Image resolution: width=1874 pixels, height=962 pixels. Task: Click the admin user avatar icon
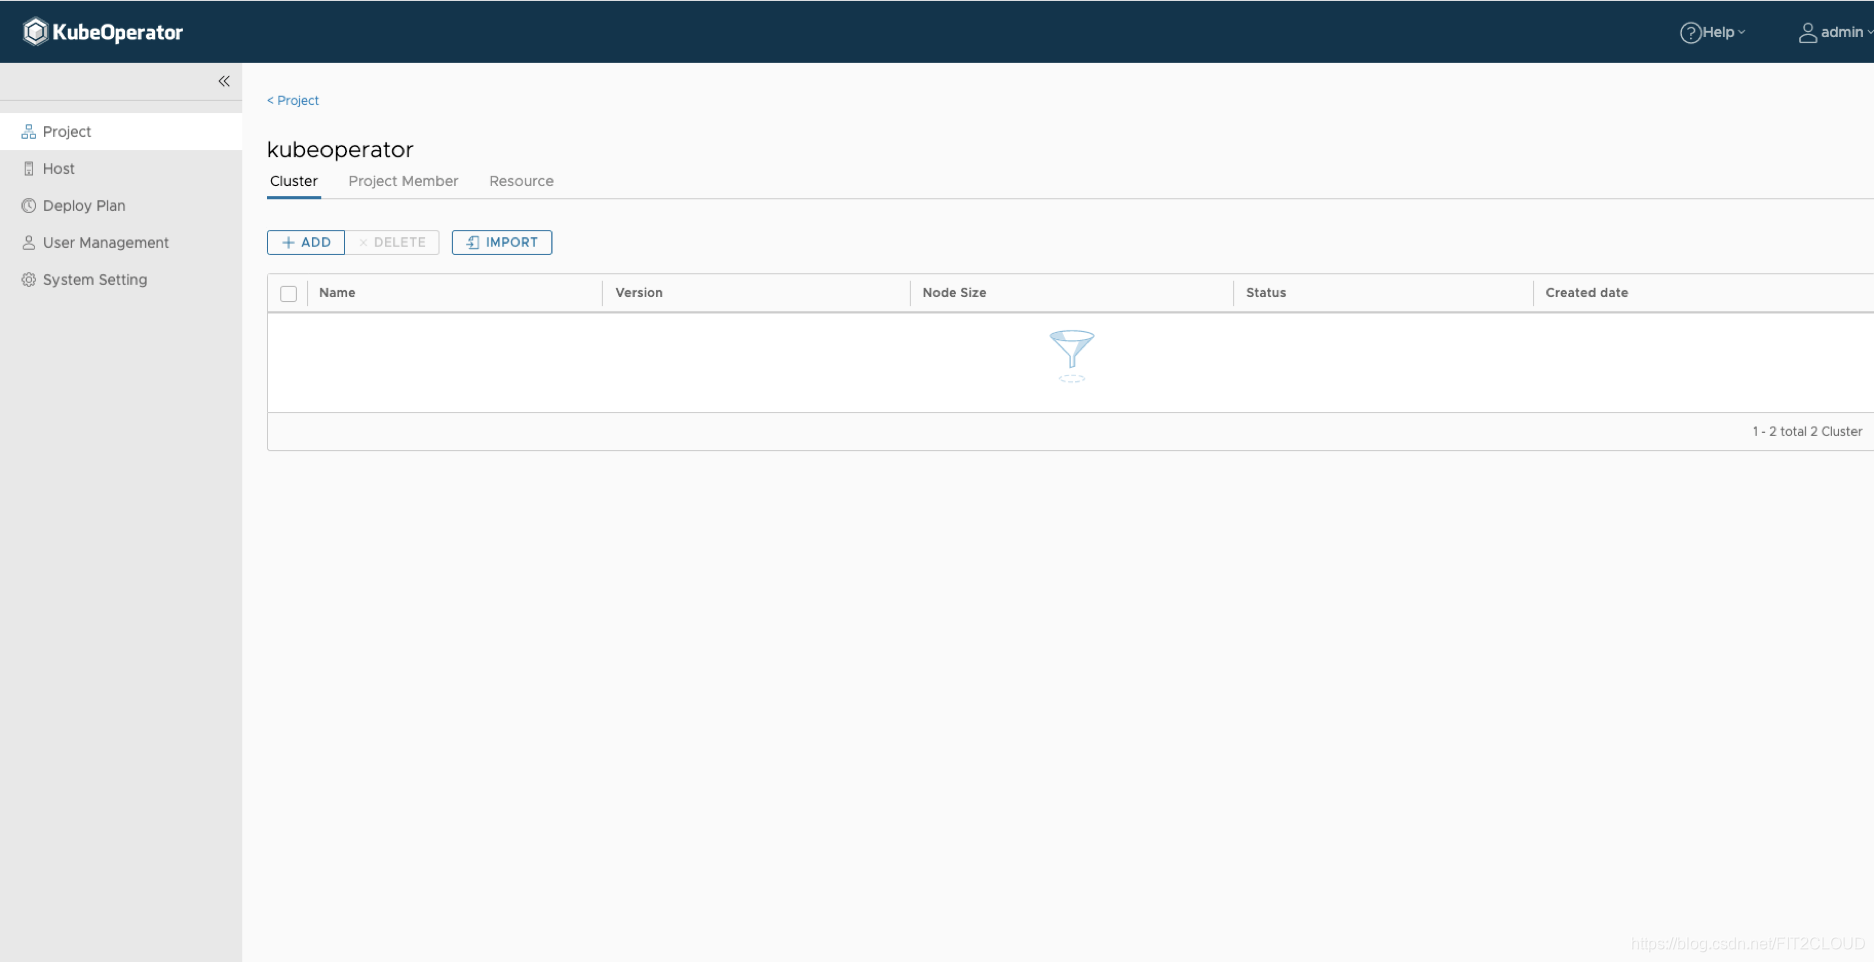click(1808, 33)
